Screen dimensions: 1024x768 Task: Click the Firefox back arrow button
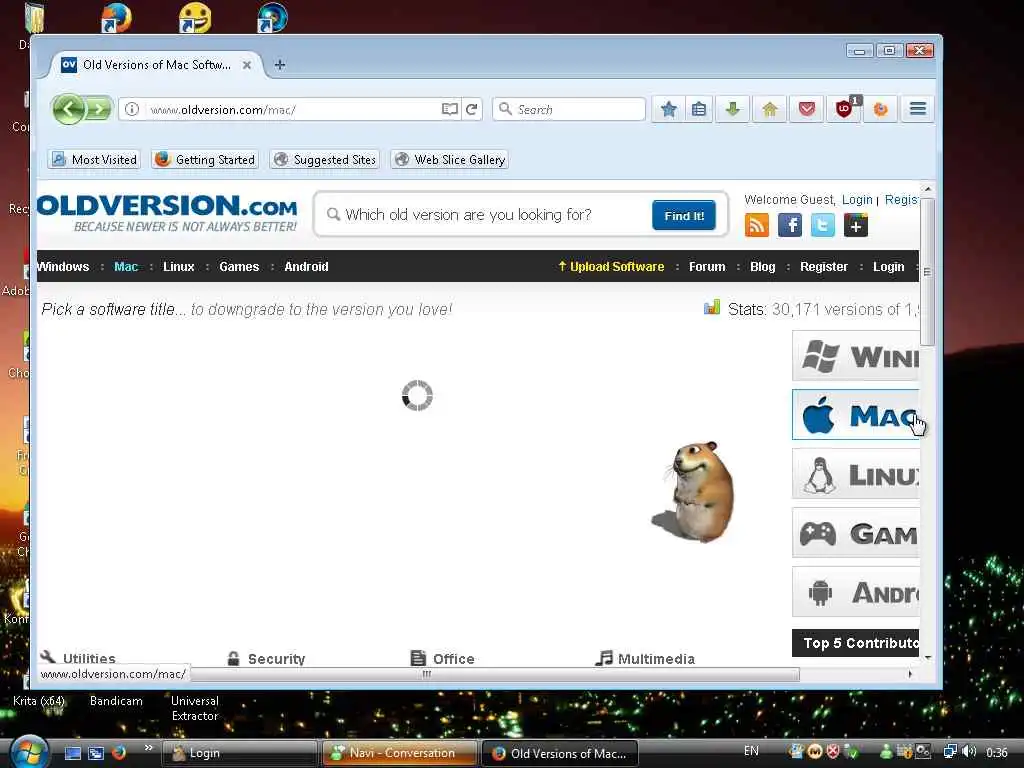coord(69,109)
